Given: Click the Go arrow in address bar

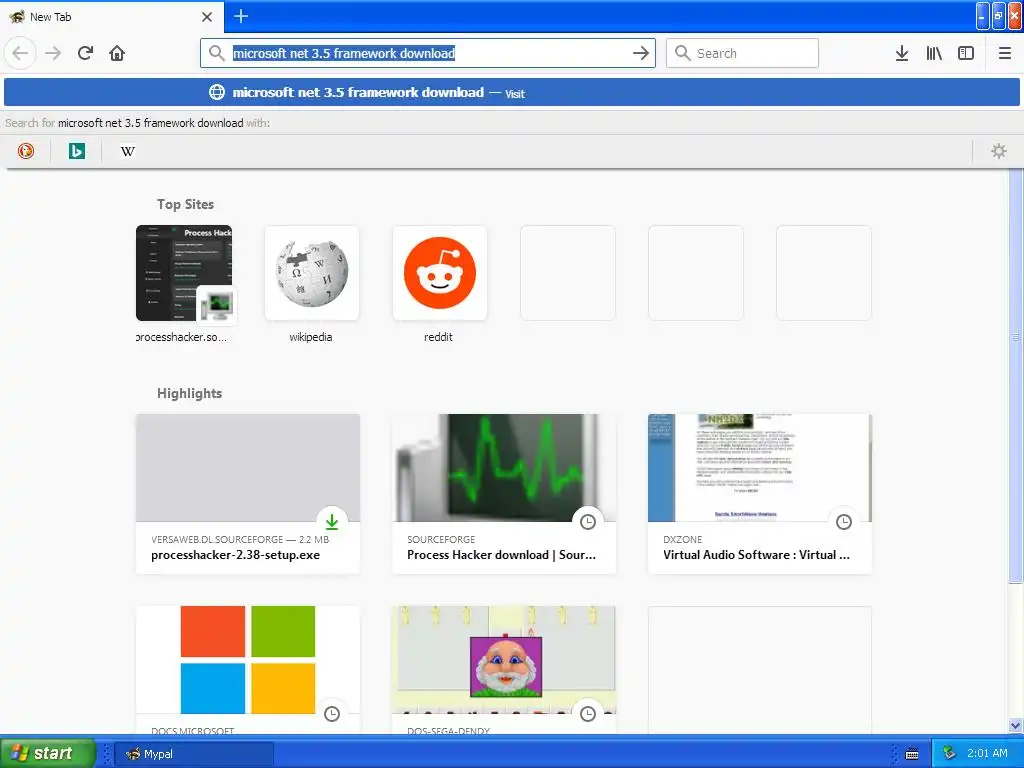Looking at the screenshot, I should (641, 53).
